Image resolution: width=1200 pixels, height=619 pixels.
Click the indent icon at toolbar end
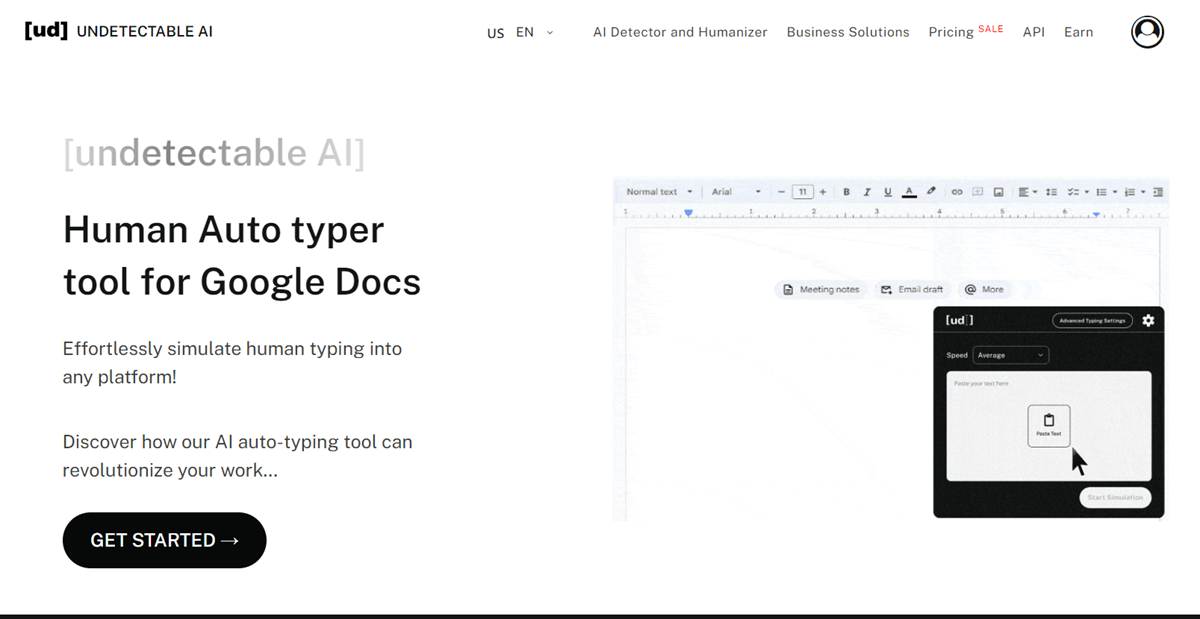[x=1158, y=192]
